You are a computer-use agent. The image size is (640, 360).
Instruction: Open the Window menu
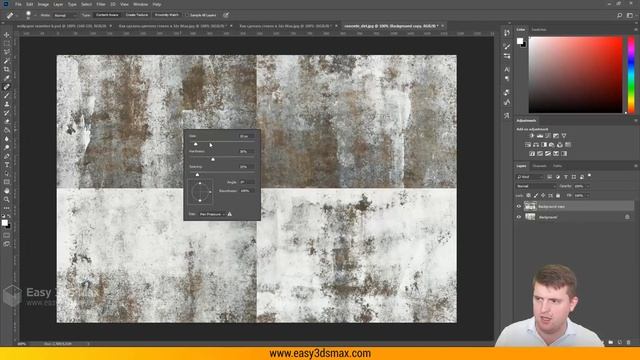coord(140,4)
